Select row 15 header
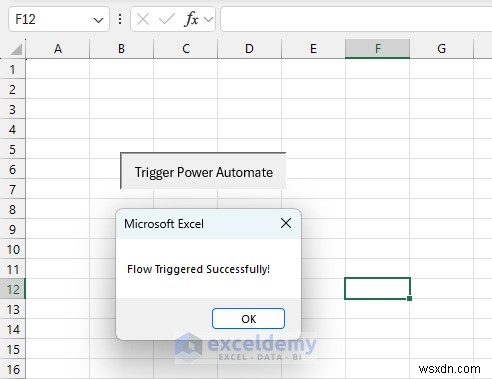 click(x=13, y=349)
